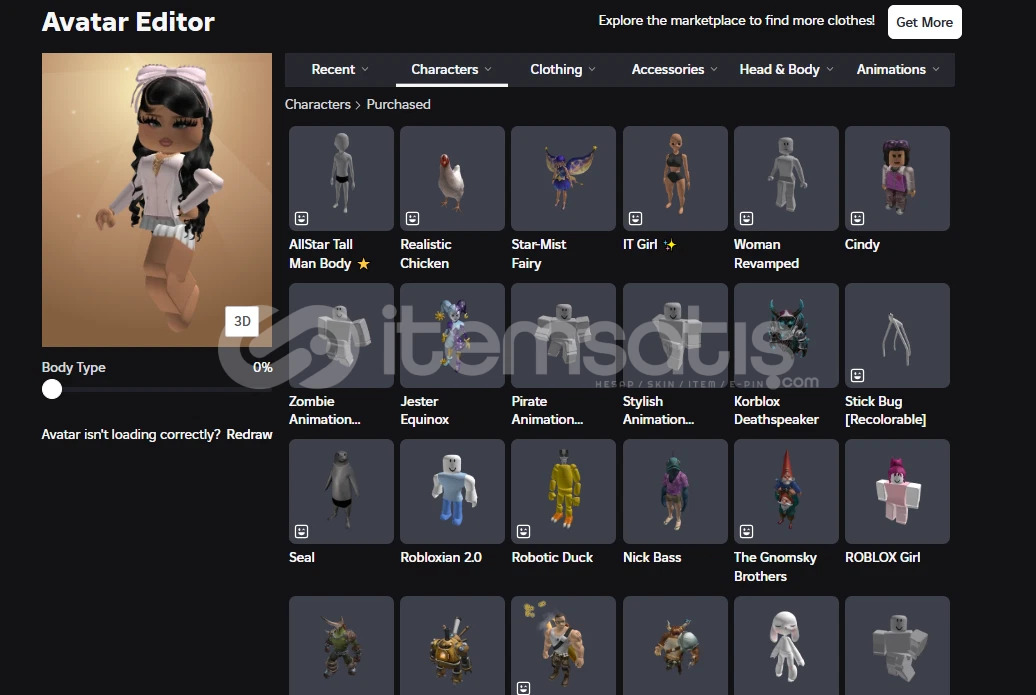
Task: Click the dynamic head icon on Cindy
Action: coord(857,218)
